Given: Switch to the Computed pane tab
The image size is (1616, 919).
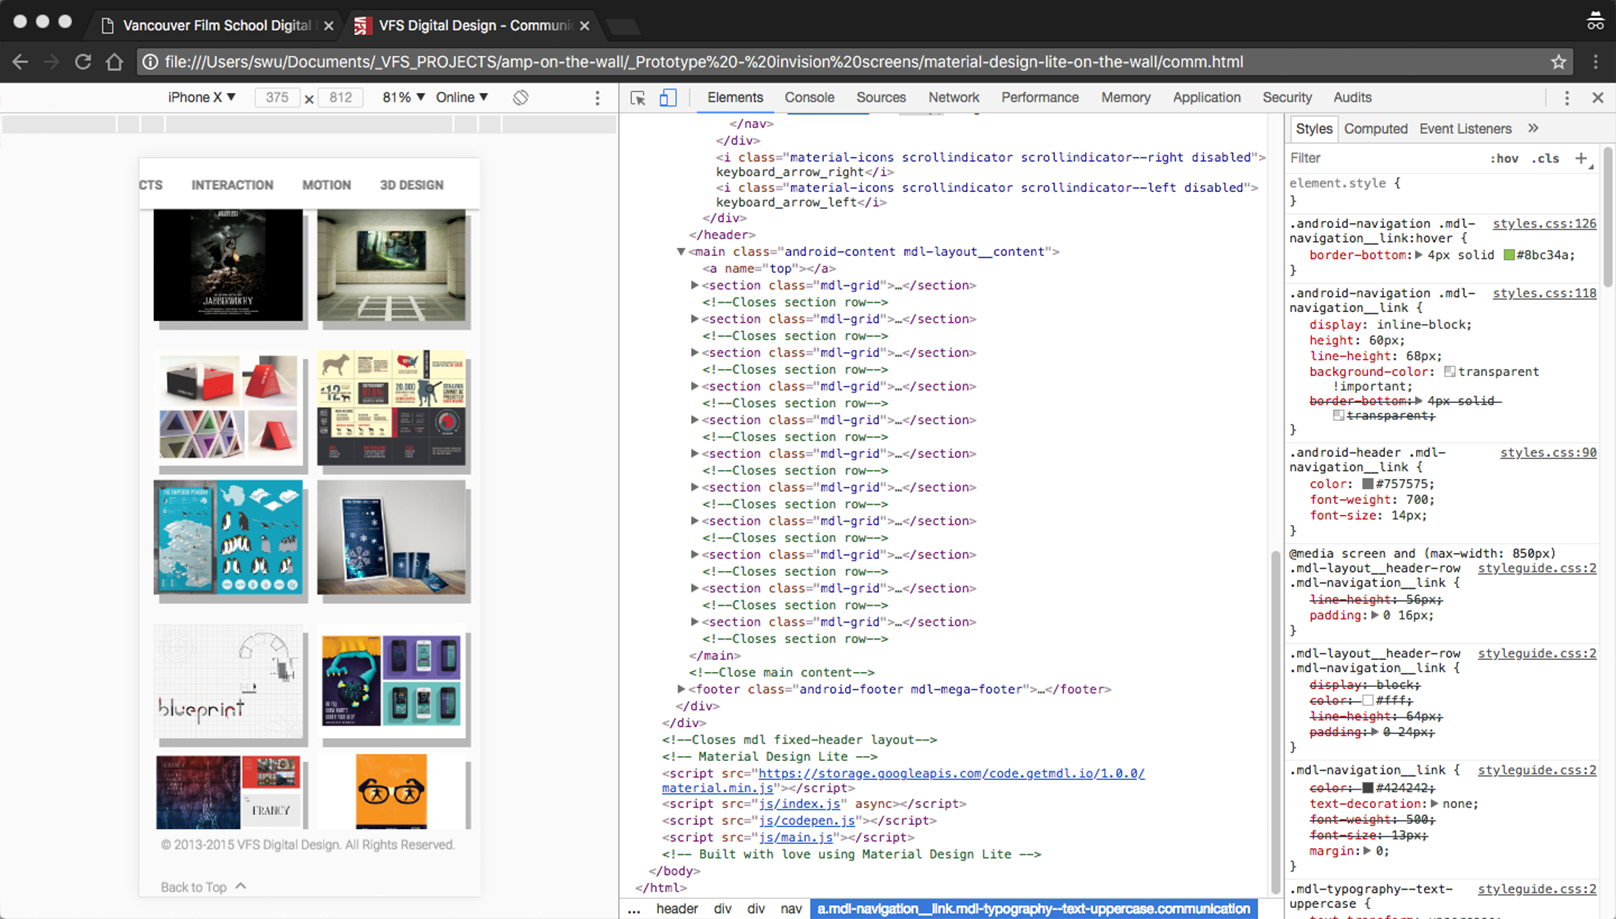Looking at the screenshot, I should click(1376, 128).
